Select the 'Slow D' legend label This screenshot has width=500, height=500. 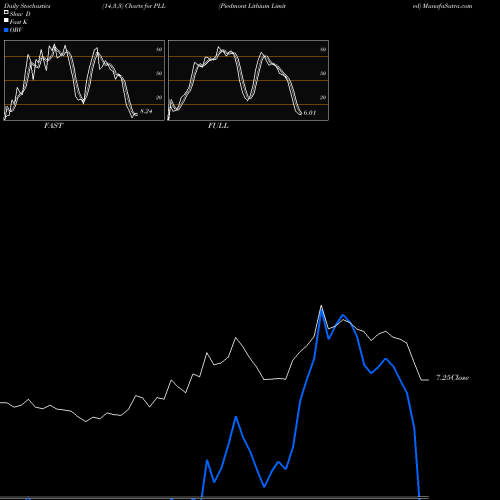(x=20, y=14)
